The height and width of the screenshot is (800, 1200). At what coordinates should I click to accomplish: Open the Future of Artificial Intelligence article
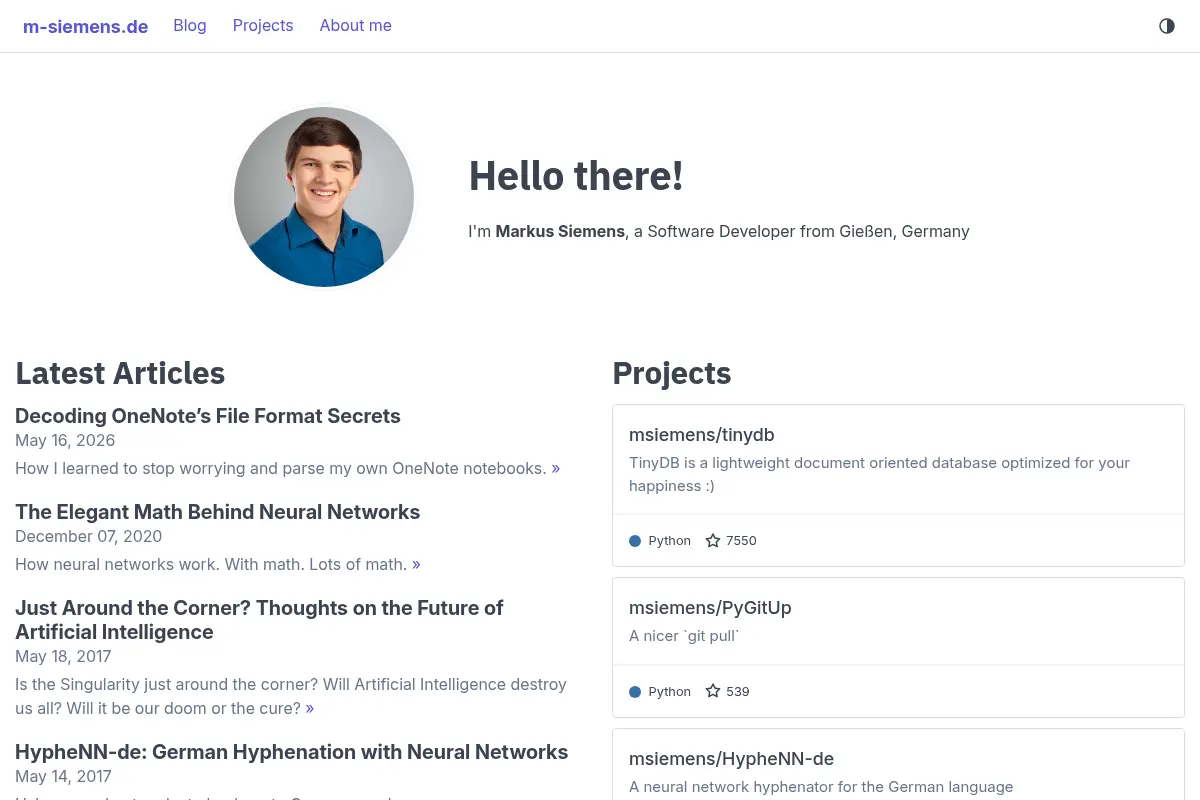pyautogui.click(x=259, y=620)
